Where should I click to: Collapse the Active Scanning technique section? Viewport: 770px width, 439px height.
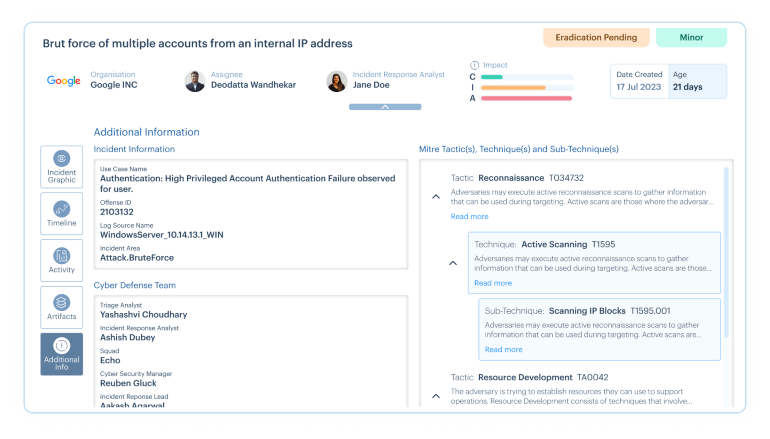point(453,263)
